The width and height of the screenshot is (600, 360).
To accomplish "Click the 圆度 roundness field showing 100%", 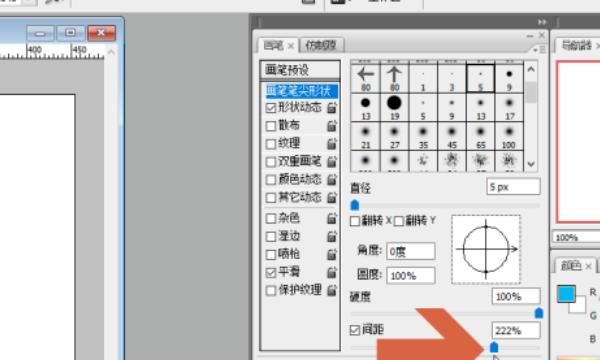I will pos(411,275).
